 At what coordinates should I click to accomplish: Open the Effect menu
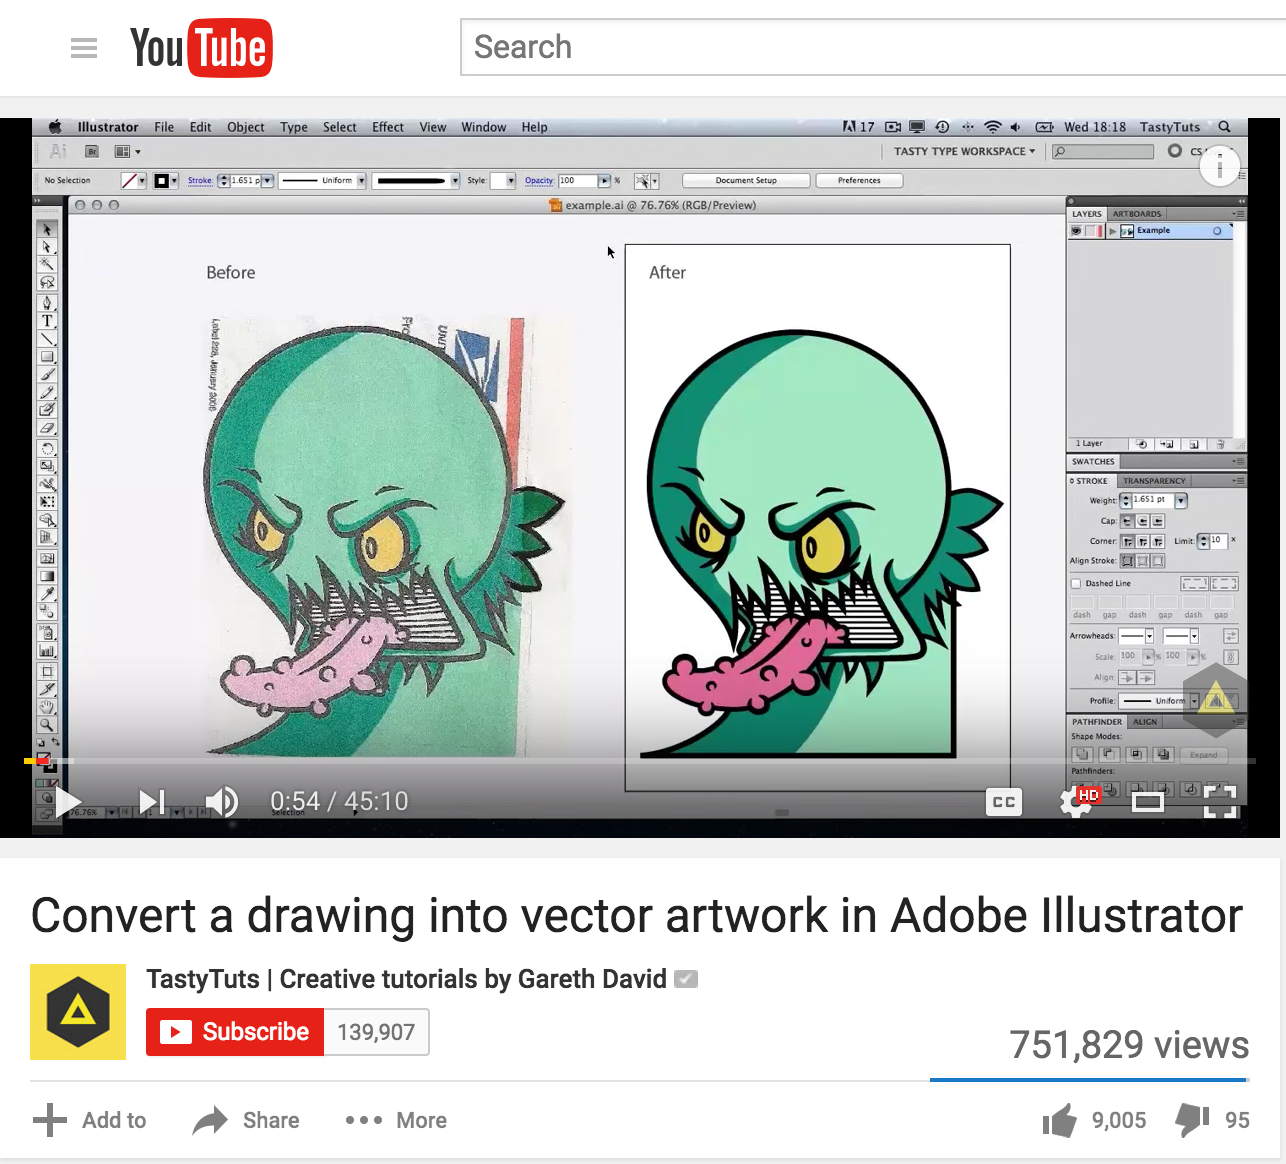(388, 127)
